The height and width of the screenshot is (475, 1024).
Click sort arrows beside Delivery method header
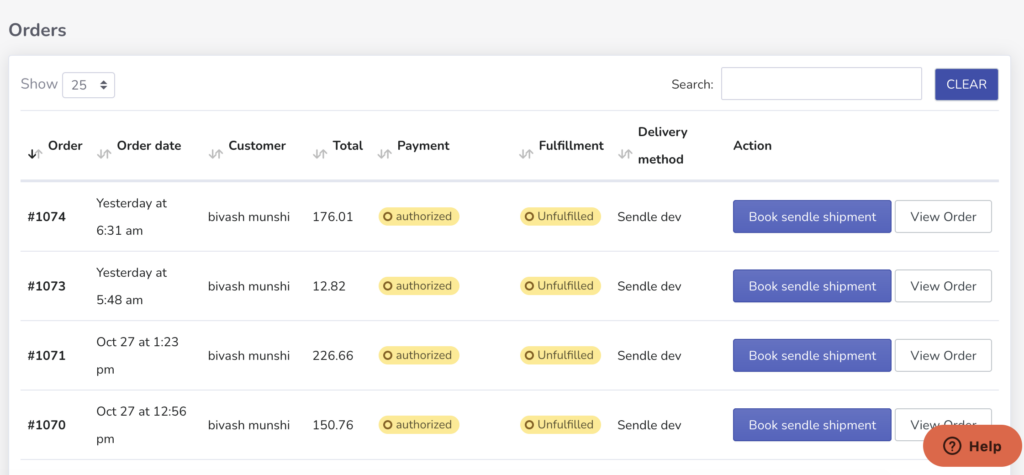(625, 154)
